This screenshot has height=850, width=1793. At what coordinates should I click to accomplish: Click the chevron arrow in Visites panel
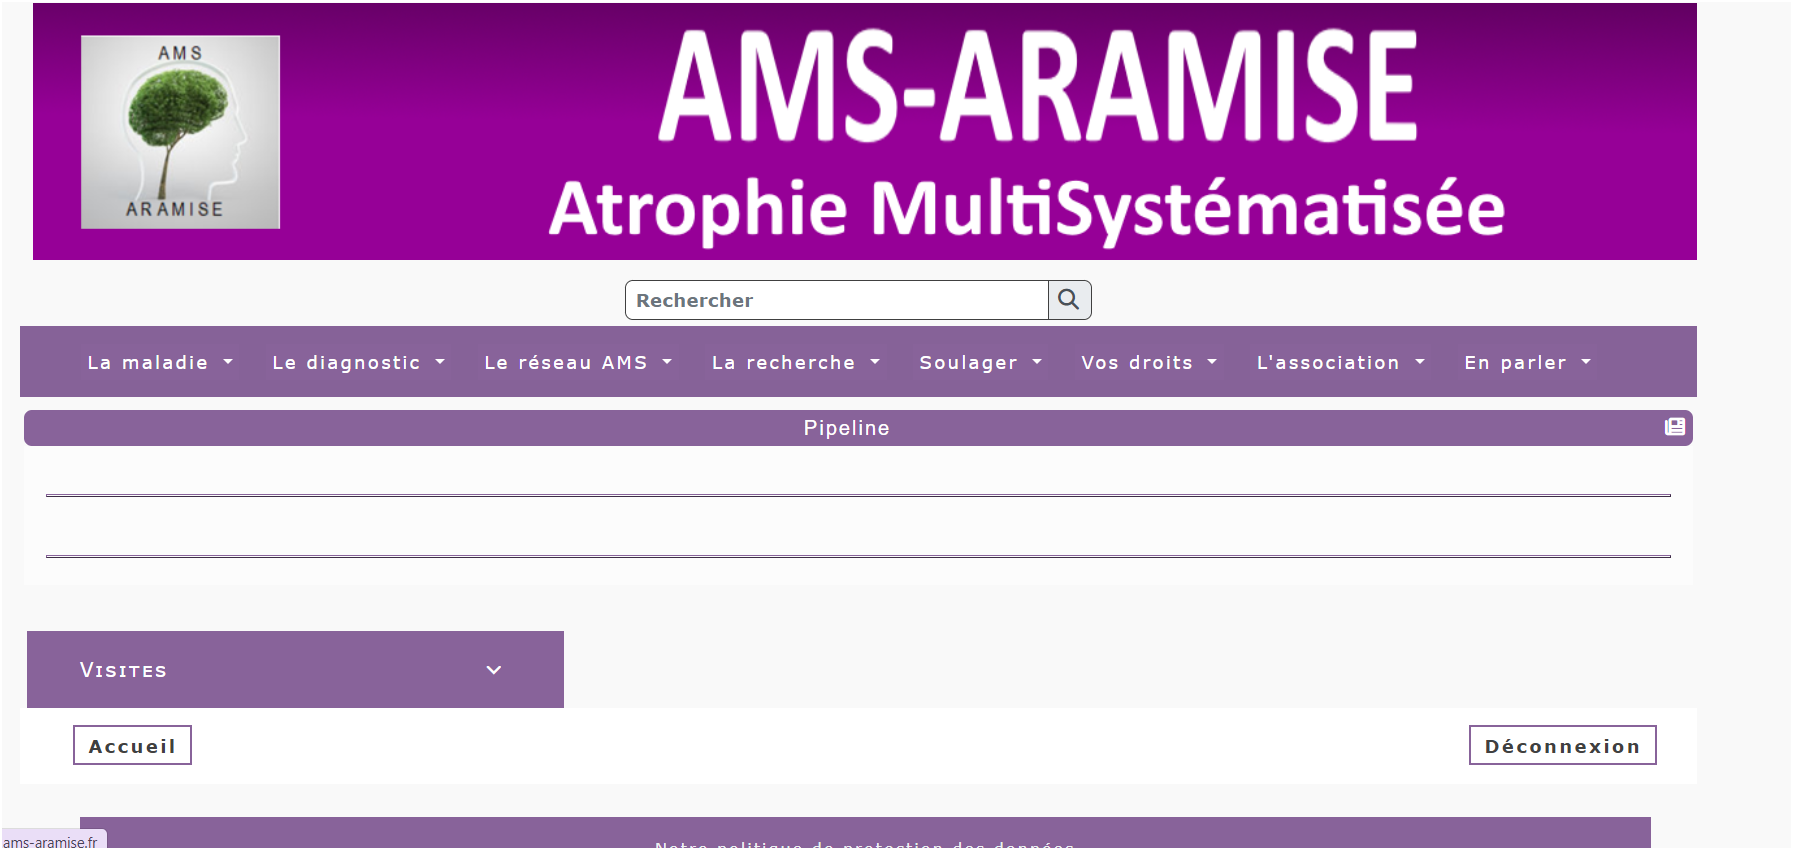pos(493,670)
